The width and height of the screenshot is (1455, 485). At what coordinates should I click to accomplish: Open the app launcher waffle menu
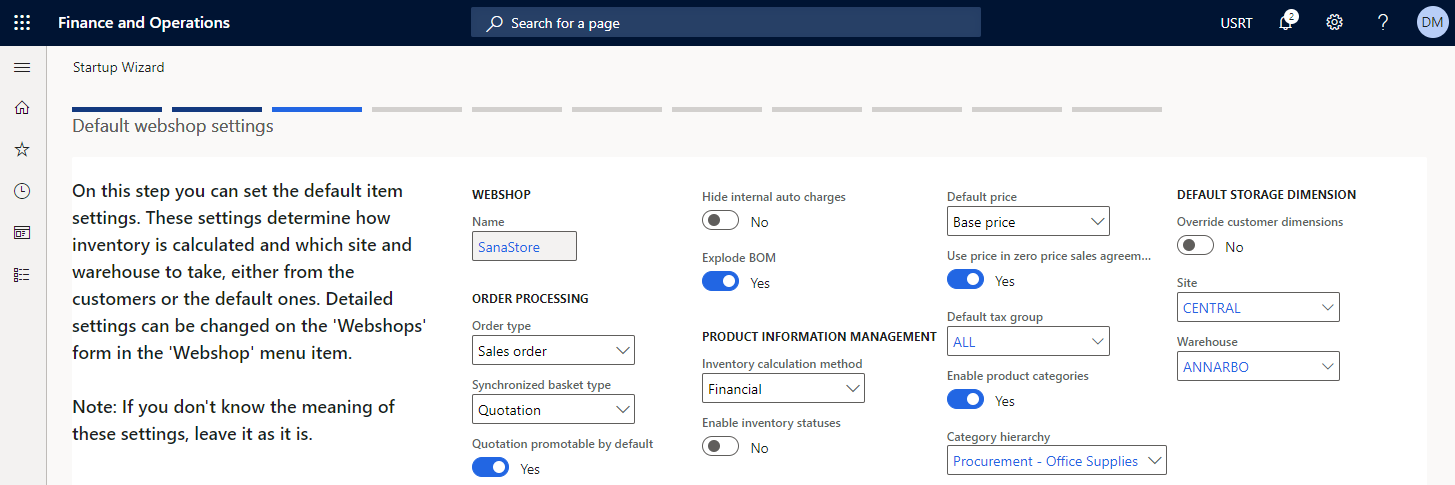22,22
